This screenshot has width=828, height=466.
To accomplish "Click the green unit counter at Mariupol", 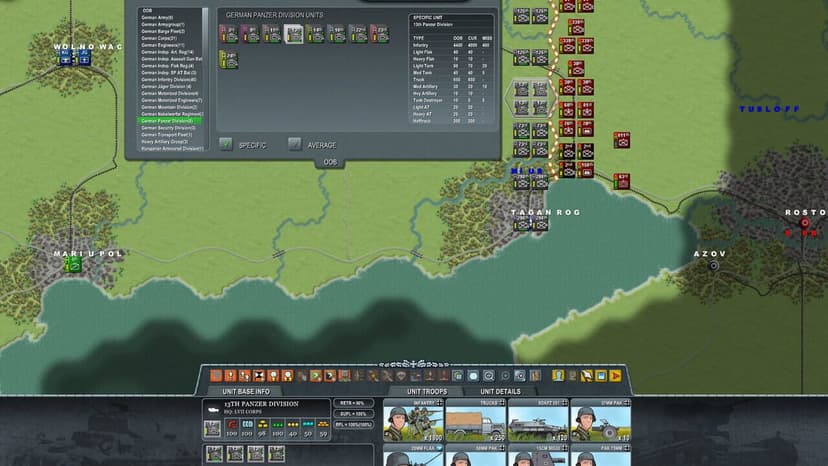I will click(73, 264).
